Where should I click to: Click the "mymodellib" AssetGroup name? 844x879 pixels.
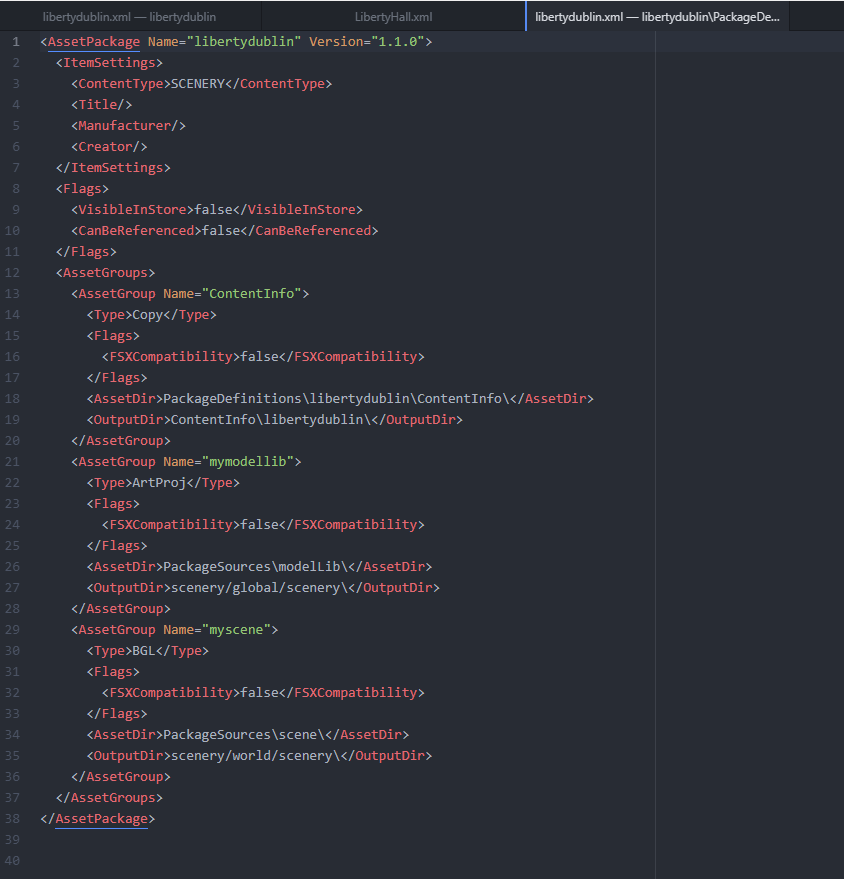(x=251, y=462)
